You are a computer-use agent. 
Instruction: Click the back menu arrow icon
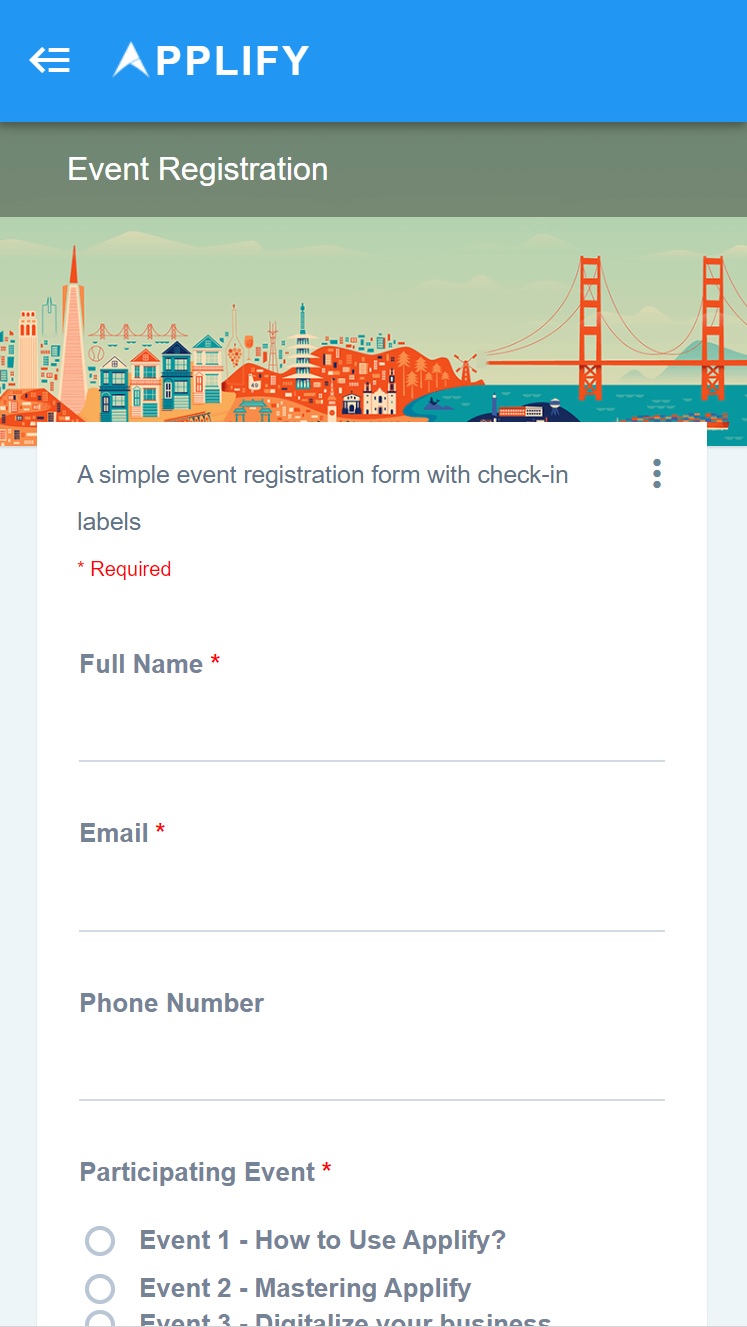(x=49, y=61)
